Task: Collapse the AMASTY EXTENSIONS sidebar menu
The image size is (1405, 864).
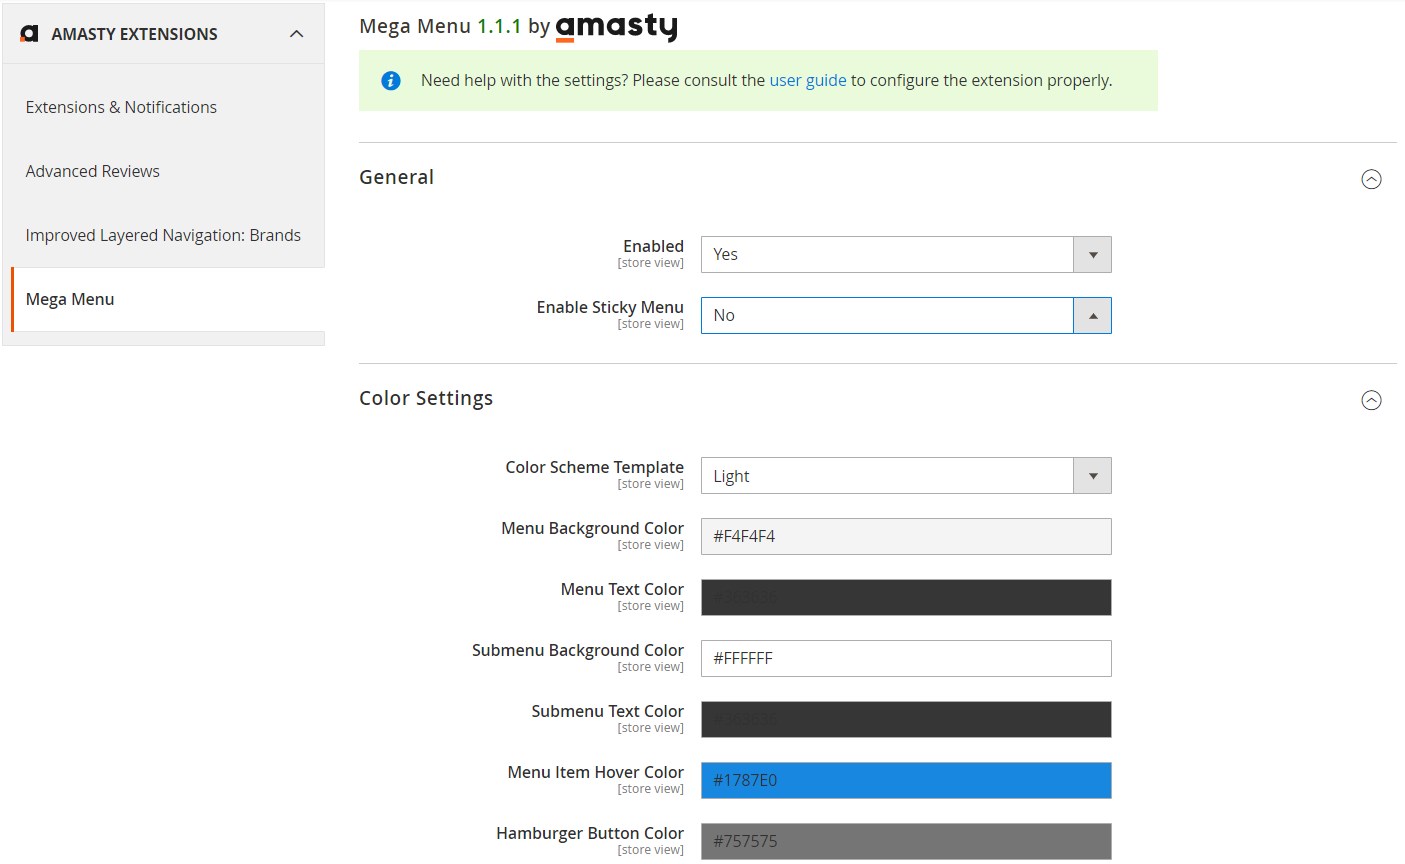Action: click(296, 32)
